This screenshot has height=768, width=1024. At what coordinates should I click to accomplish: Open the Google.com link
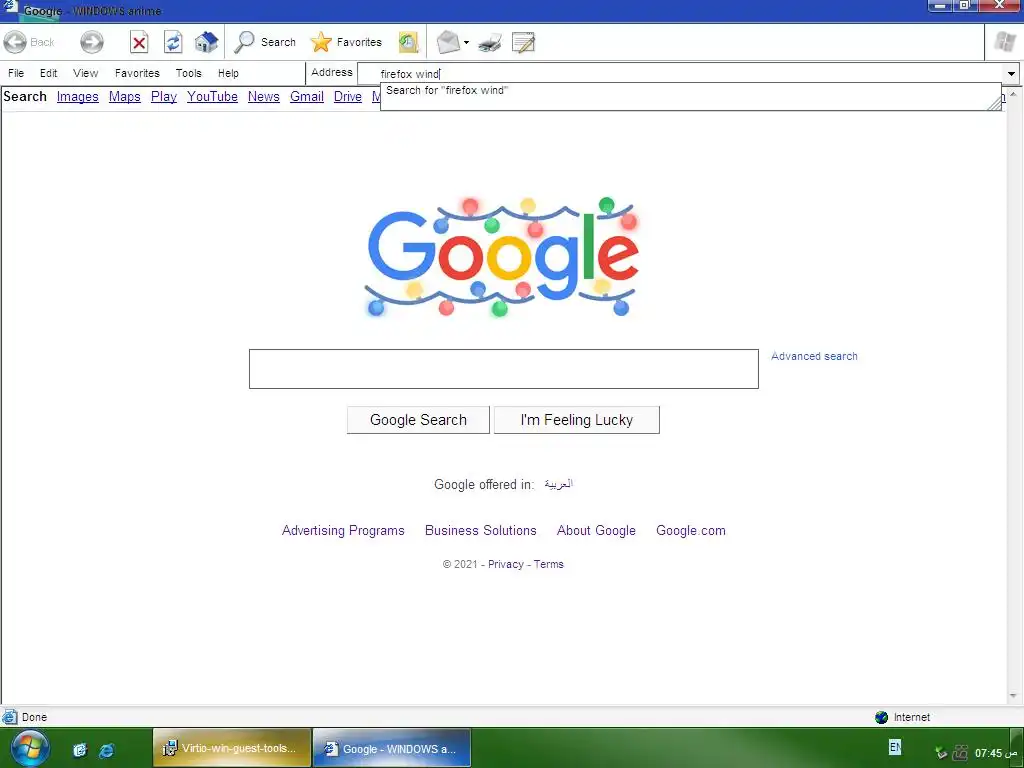tap(690, 530)
